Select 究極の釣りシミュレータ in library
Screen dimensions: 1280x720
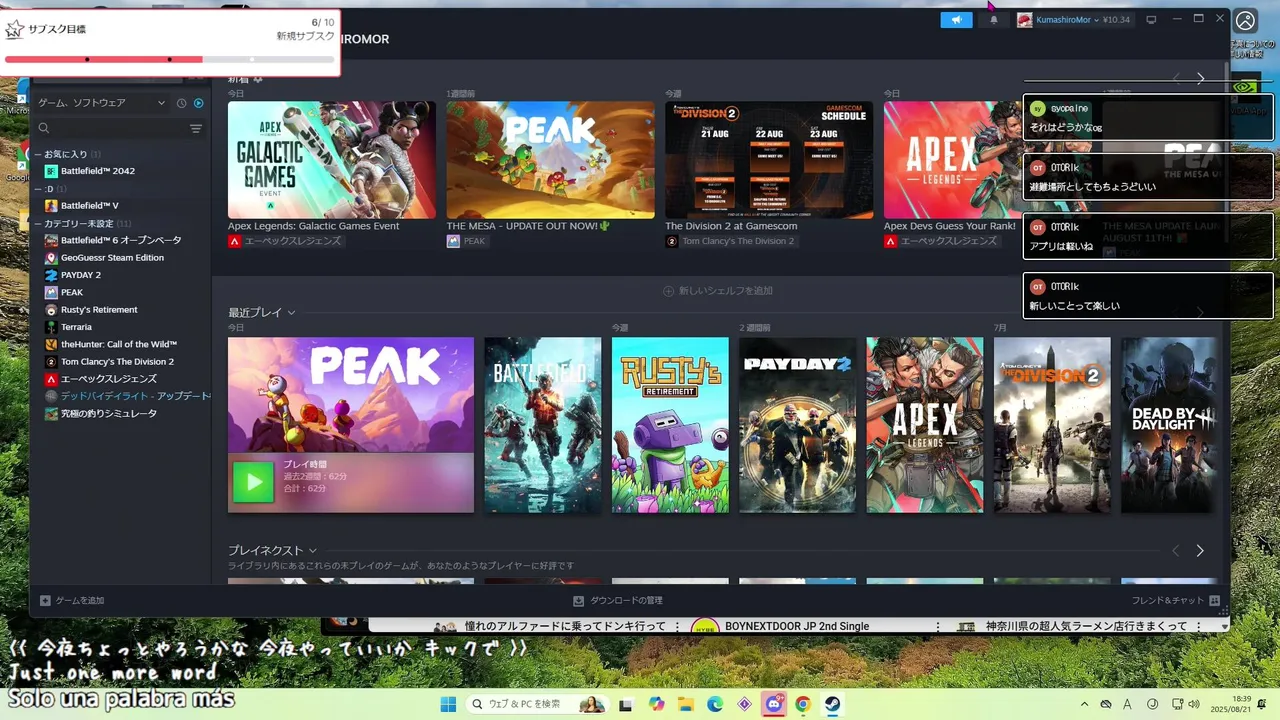click(109, 413)
